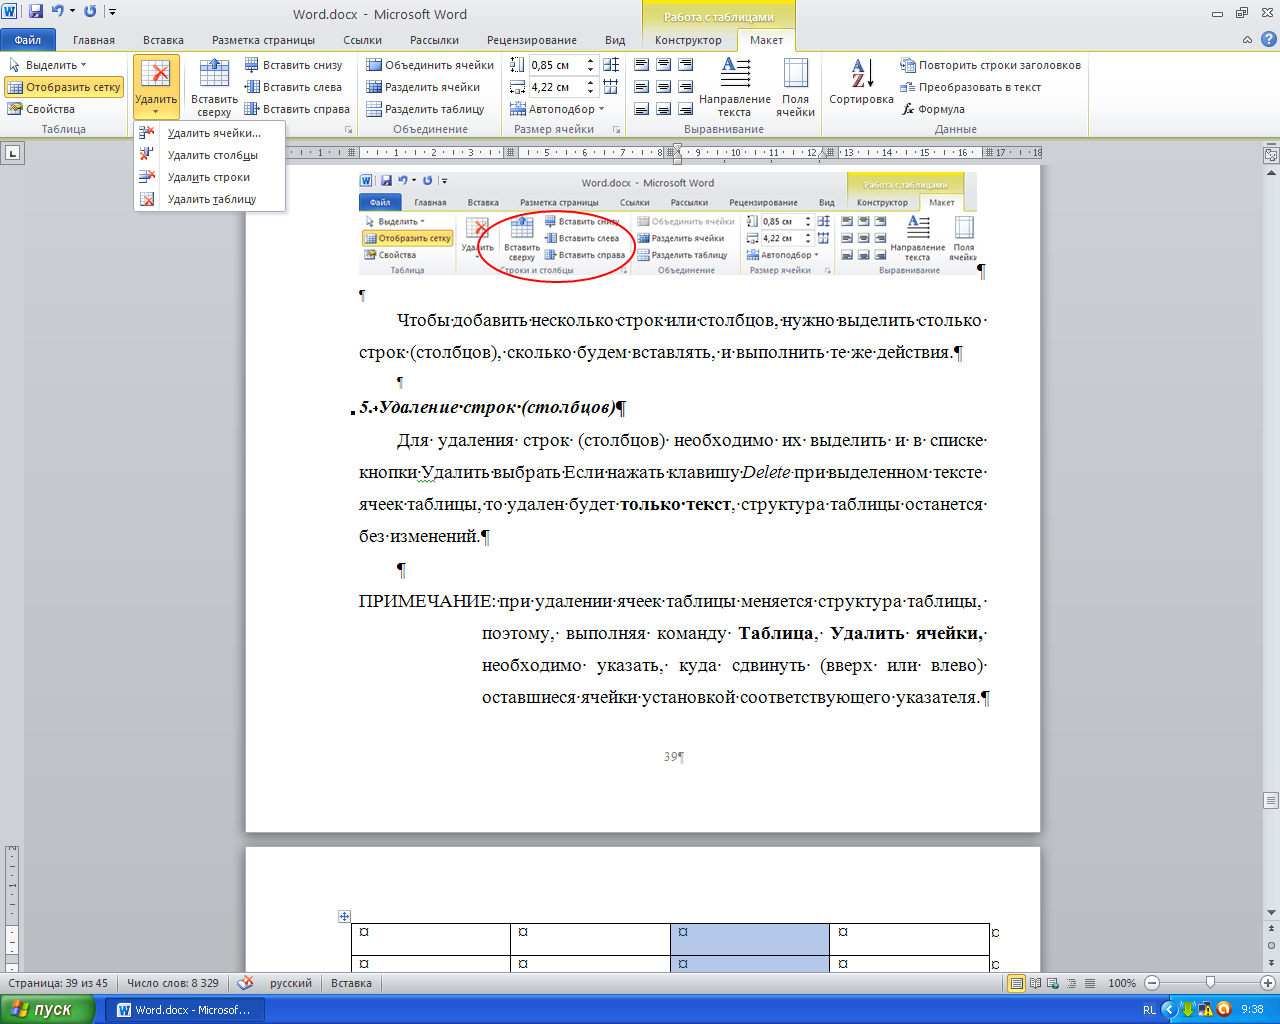Click the table move handle

344,916
